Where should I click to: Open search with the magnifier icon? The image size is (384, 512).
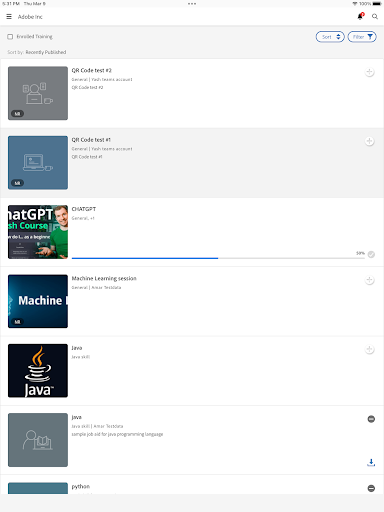375,16
